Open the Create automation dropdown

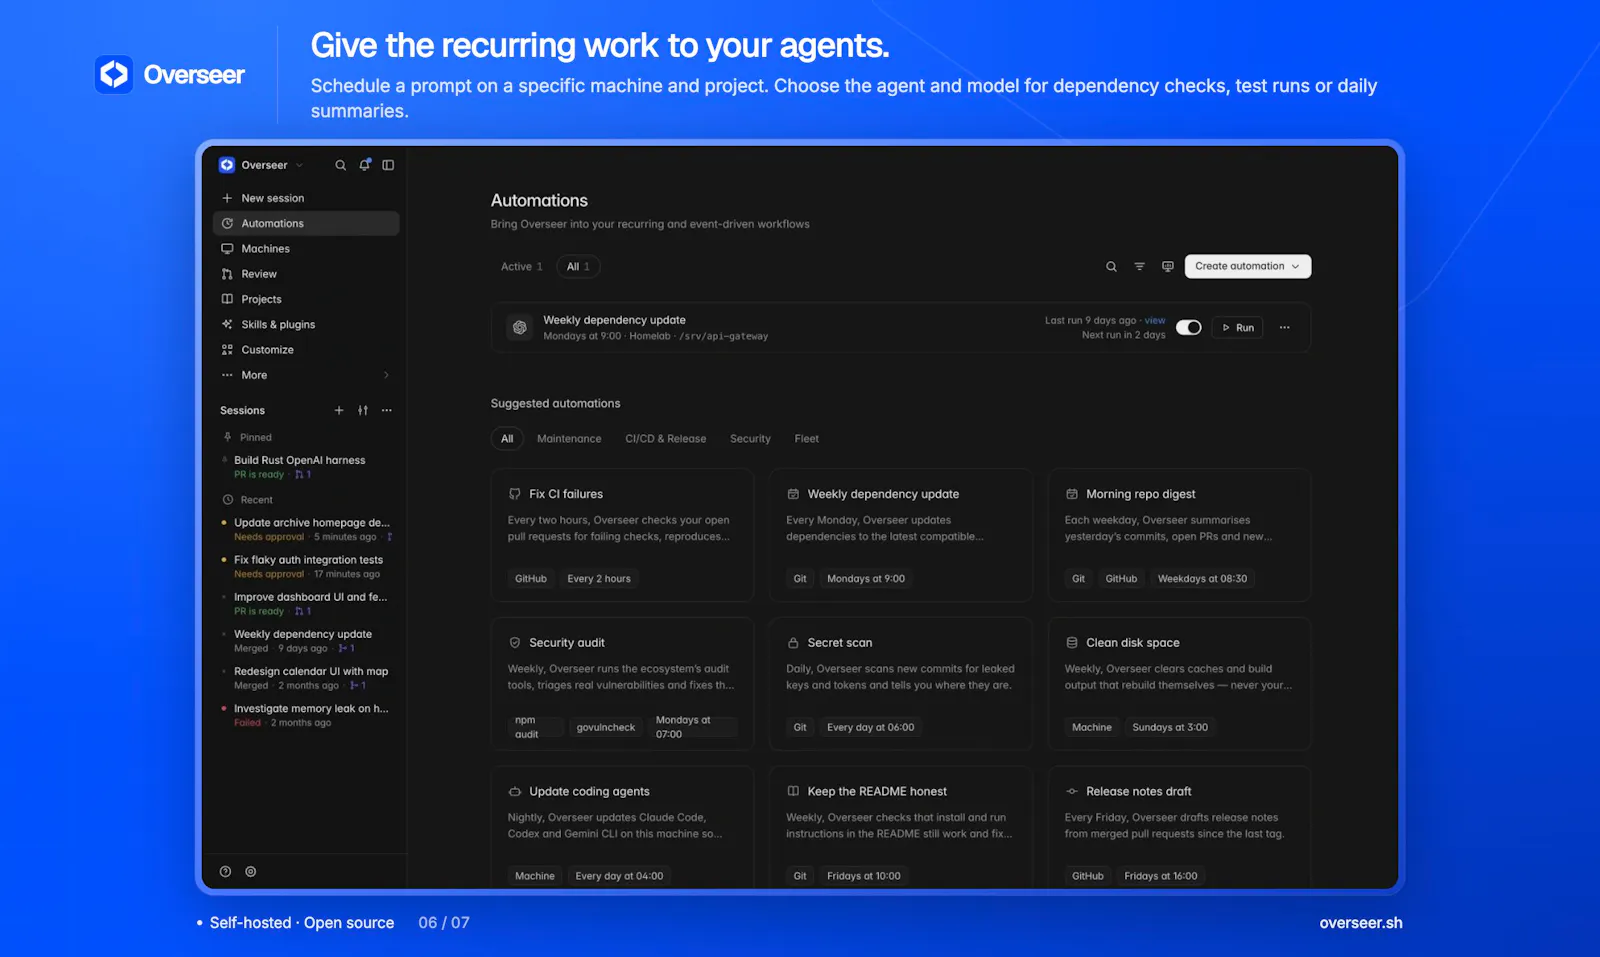[1248, 266]
